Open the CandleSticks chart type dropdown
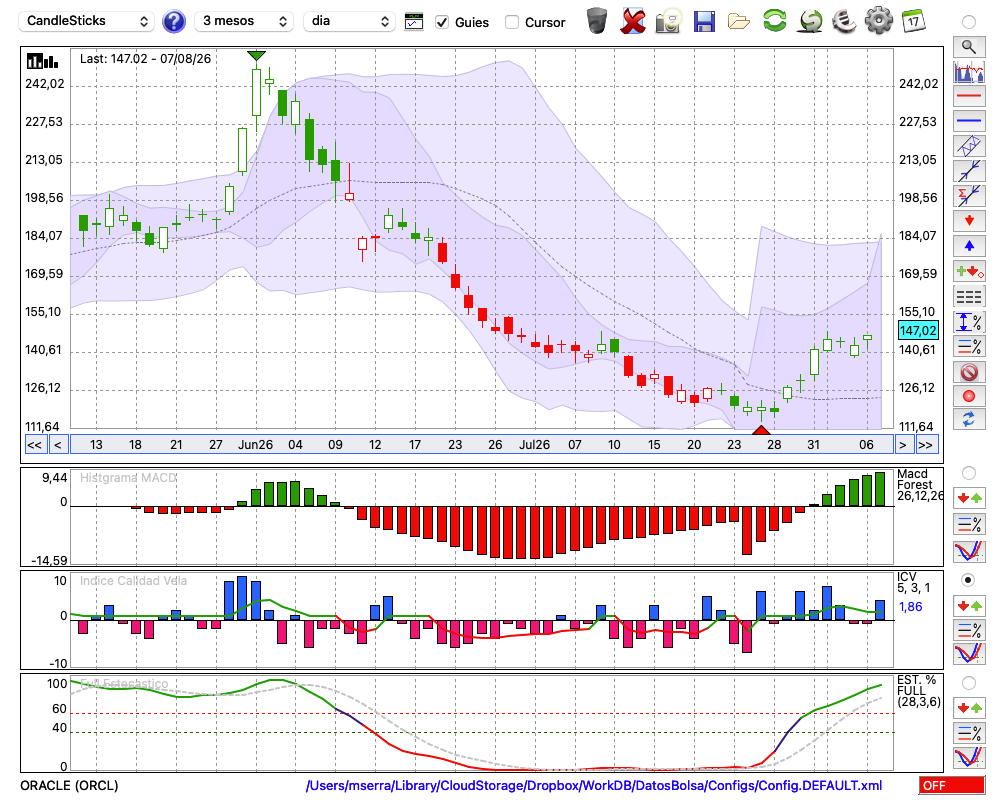This screenshot has height=800, width=1000. coord(87,21)
